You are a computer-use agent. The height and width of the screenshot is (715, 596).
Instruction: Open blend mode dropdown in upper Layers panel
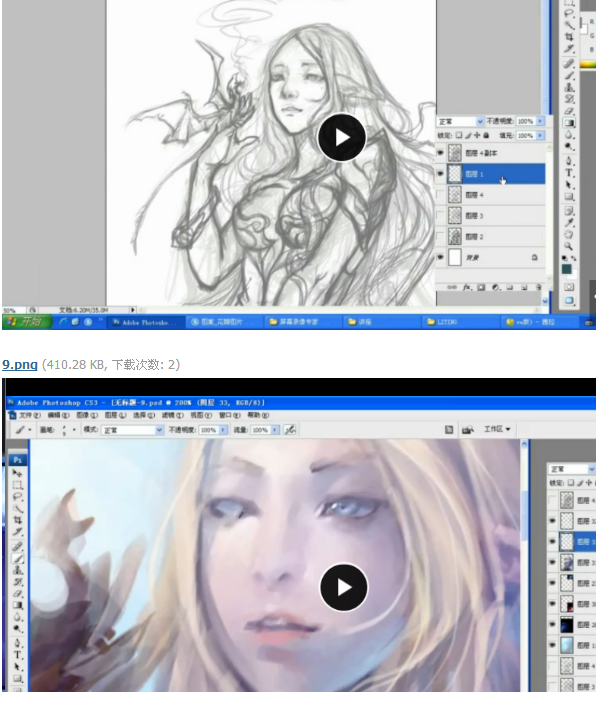coord(460,122)
